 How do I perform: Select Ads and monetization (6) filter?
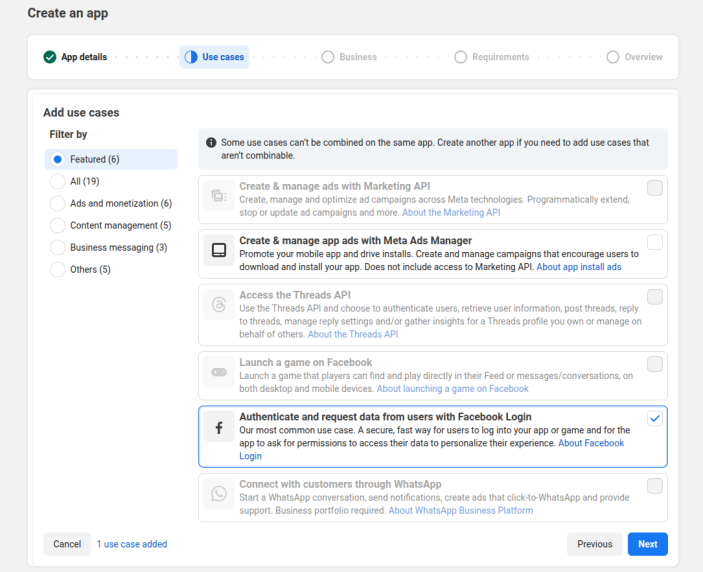pos(58,203)
